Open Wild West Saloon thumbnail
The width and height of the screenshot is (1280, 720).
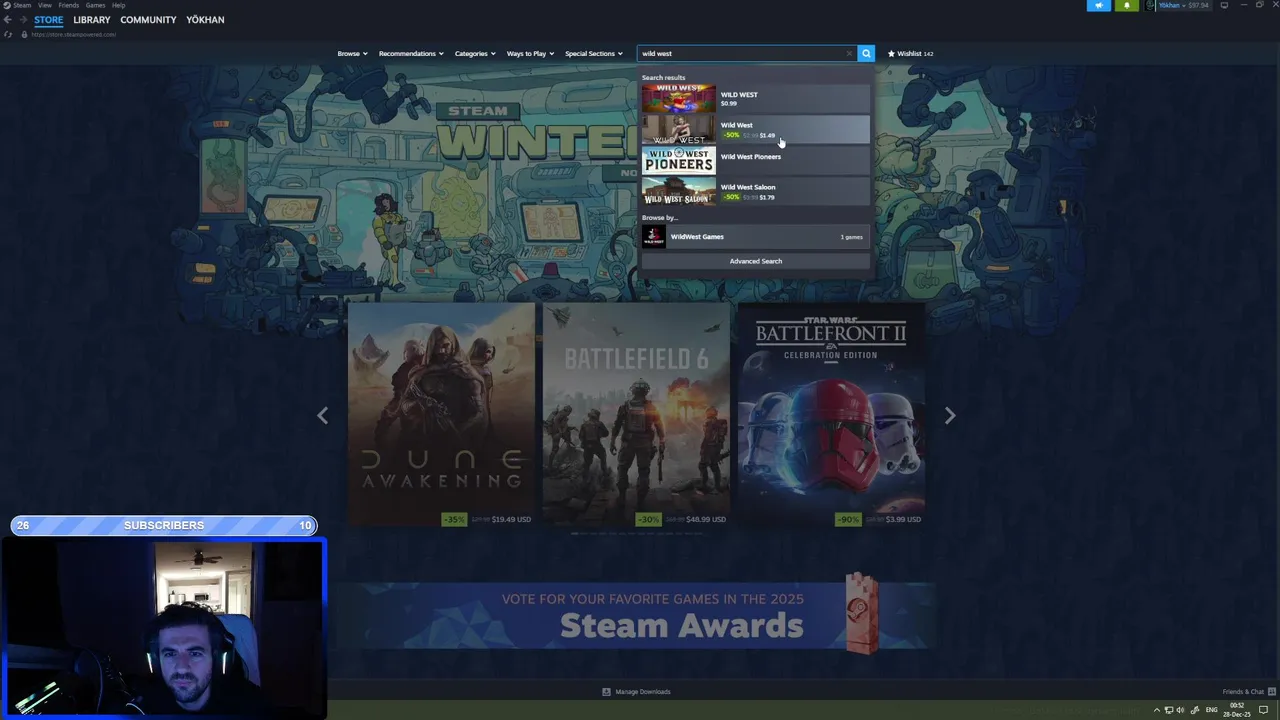pos(679,191)
